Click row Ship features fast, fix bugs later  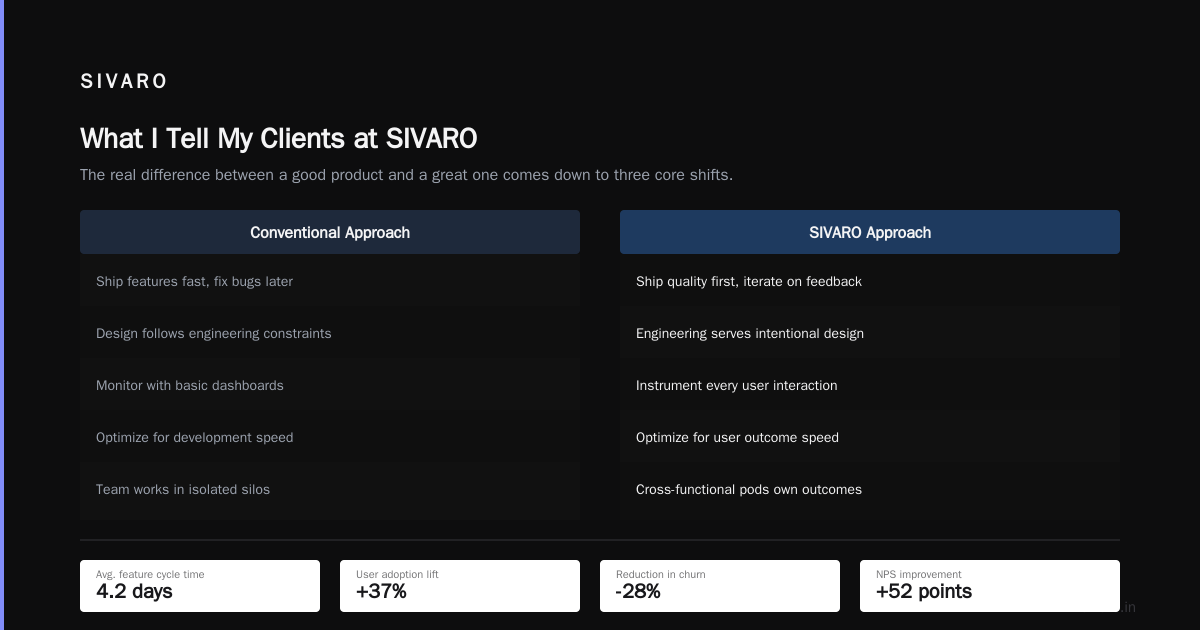[330, 282]
